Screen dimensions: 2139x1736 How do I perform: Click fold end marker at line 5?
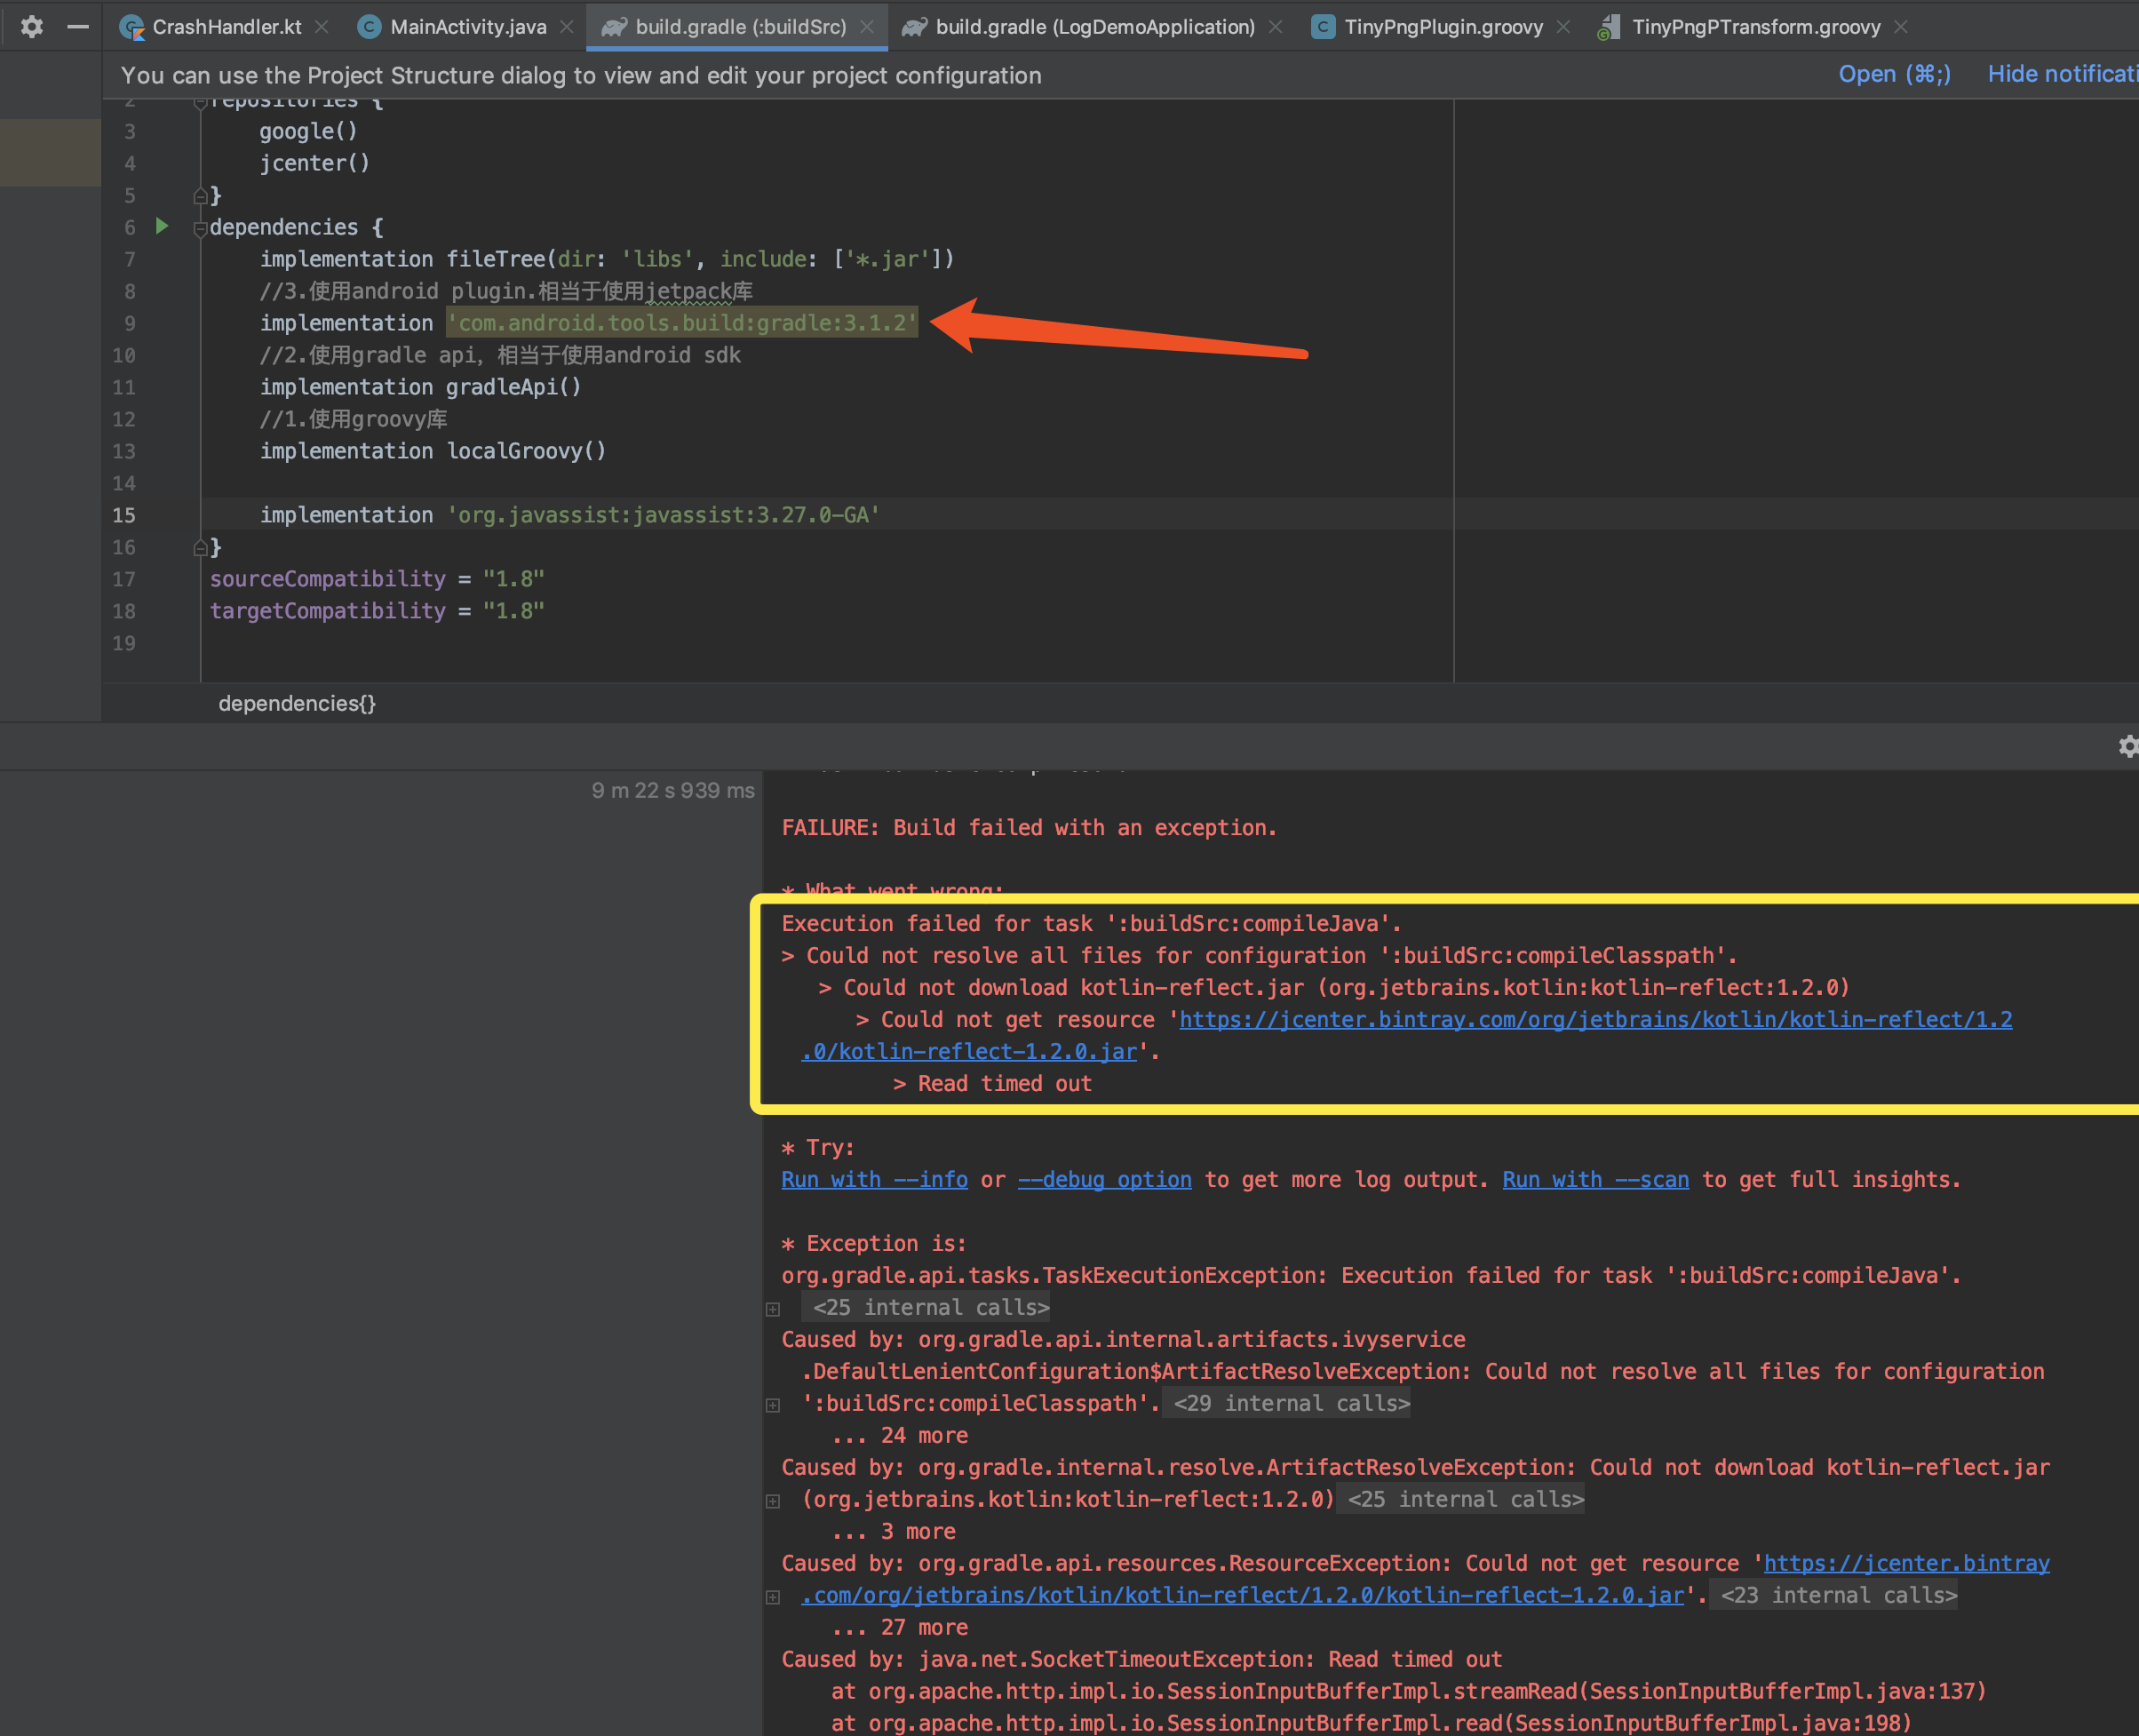(x=200, y=196)
